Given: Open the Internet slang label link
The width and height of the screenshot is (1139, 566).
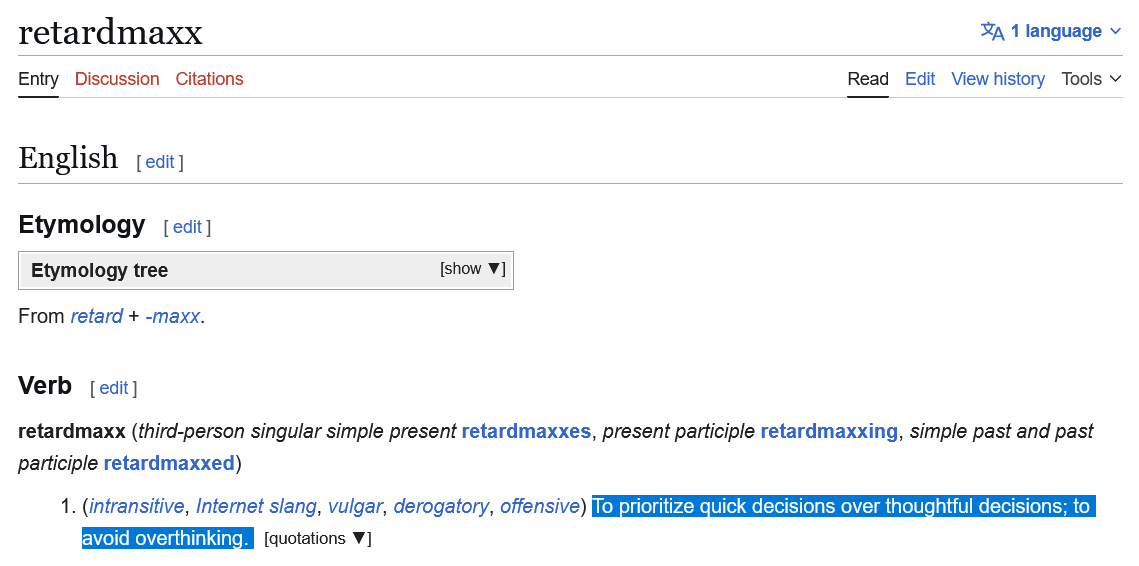Looking at the screenshot, I should [256, 506].
